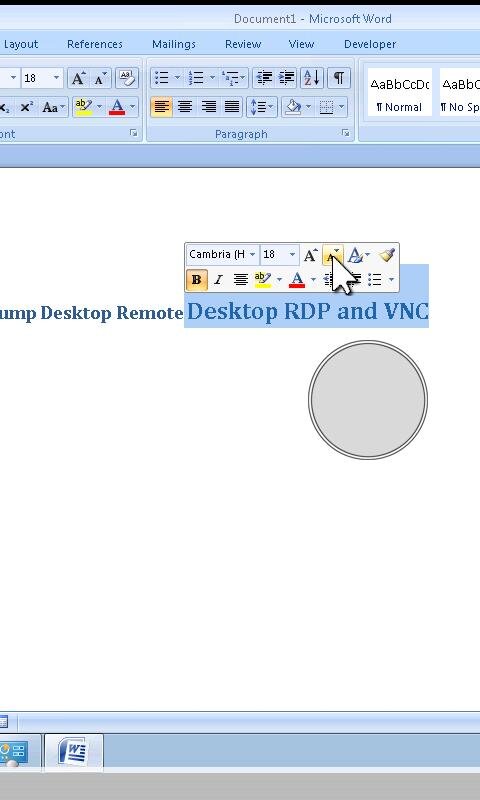Click the Increase Indent icon in ribbon

(287, 78)
